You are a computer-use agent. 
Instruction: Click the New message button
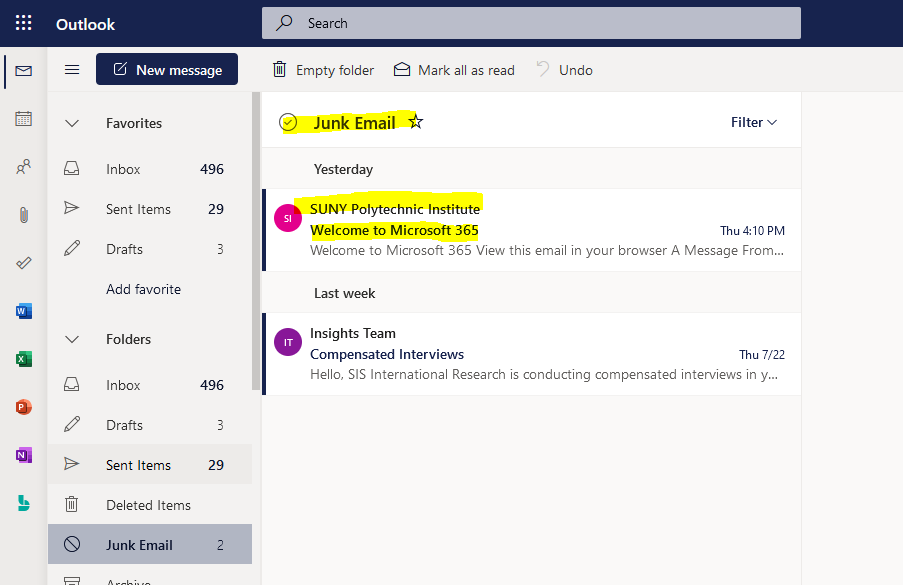(167, 69)
